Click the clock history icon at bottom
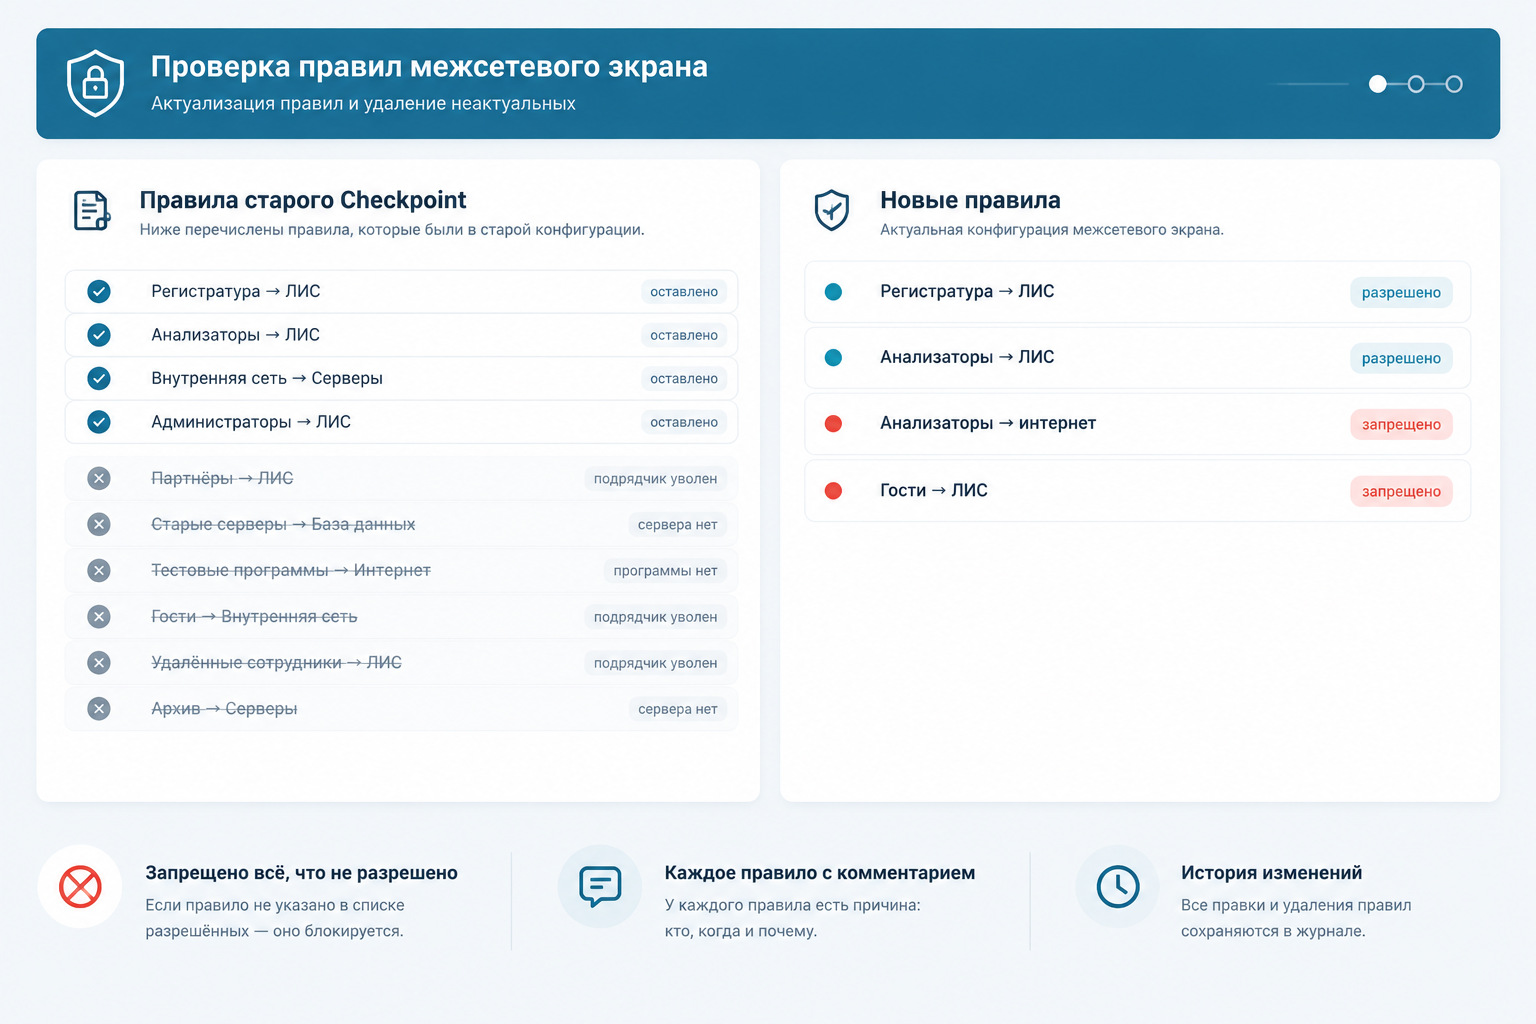Image resolution: width=1536 pixels, height=1024 pixels. (x=1118, y=886)
